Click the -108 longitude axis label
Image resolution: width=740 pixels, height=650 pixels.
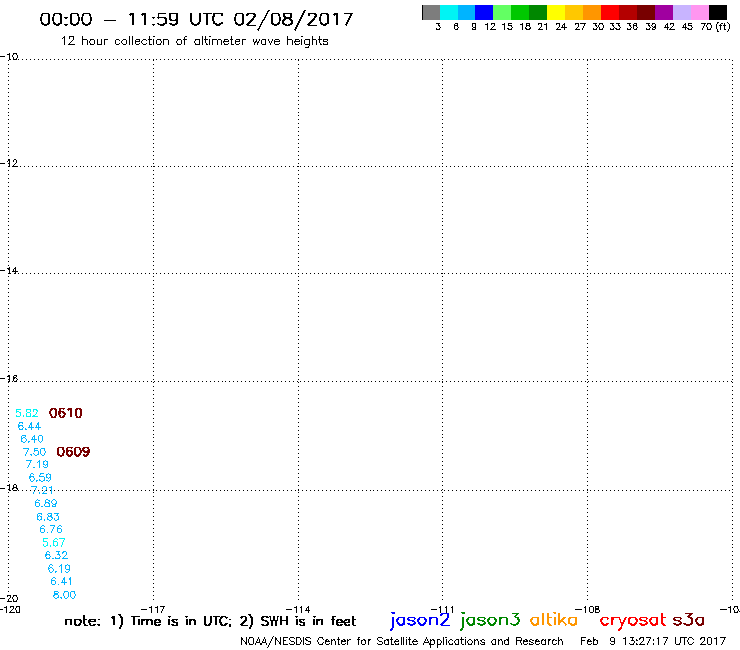point(587,609)
